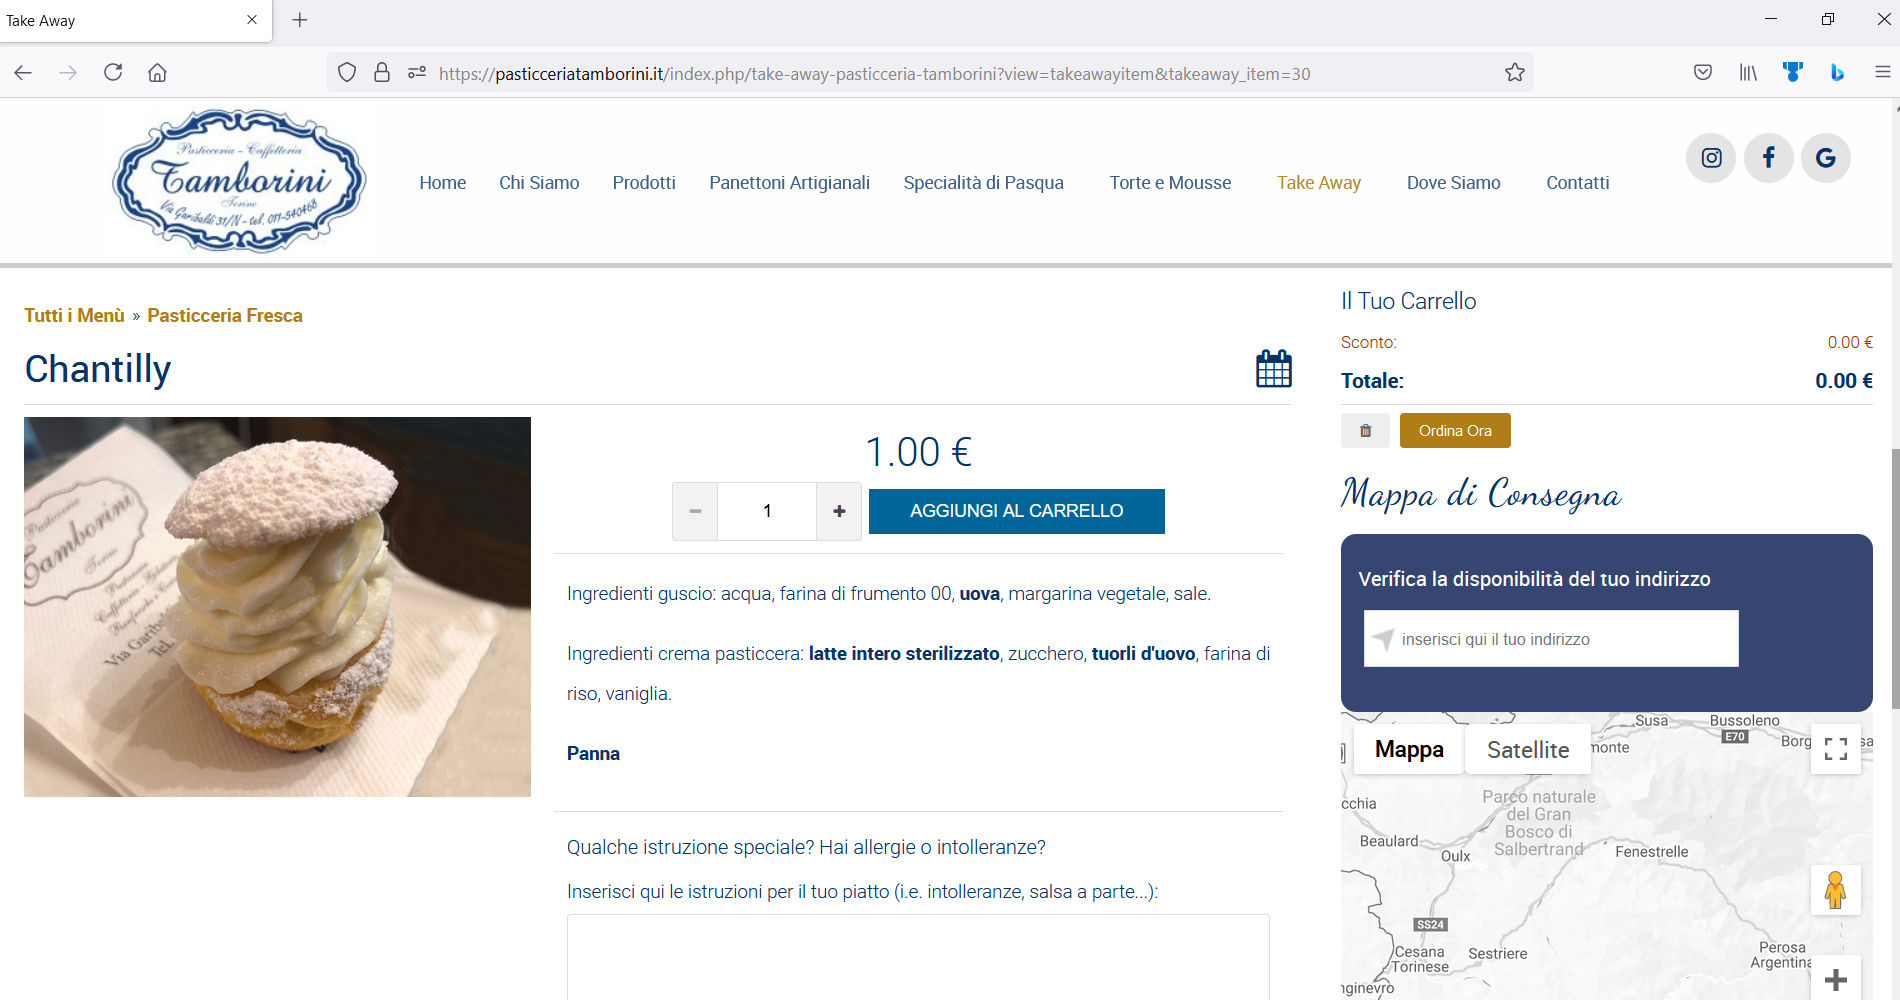1900x1000 pixels.
Task: Toggle map fullscreen view
Action: [x=1835, y=749]
